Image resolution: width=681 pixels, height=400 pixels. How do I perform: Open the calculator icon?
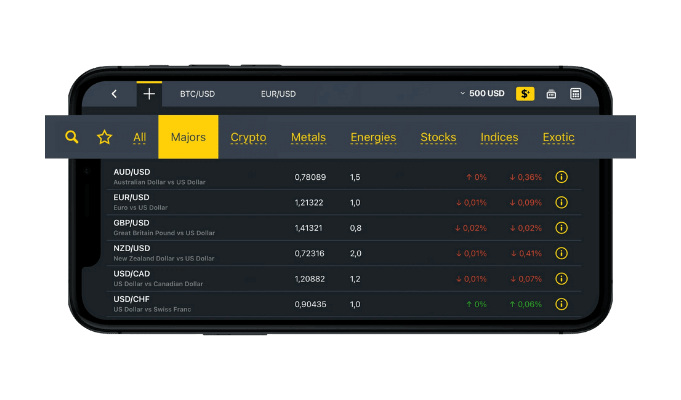(575, 94)
